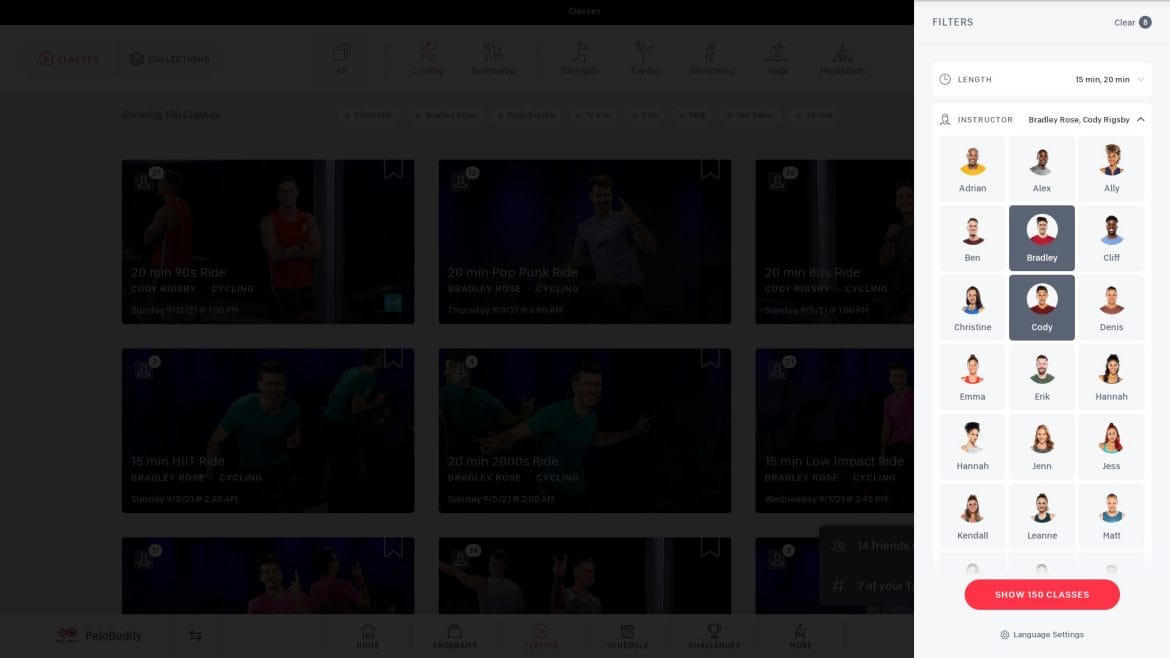This screenshot has height=658, width=1170.
Task: Remove the Not Taken filter chip
Action: pos(750,115)
